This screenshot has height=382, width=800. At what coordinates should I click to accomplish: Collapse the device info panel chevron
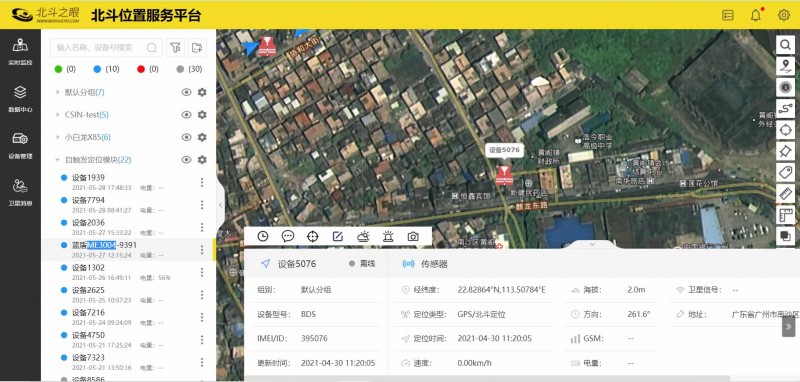[x=592, y=244]
